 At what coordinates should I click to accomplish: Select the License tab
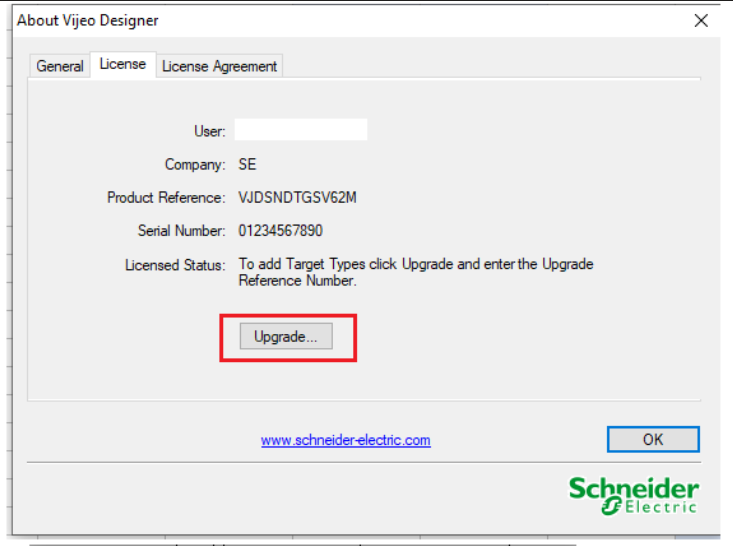pyautogui.click(x=122, y=64)
